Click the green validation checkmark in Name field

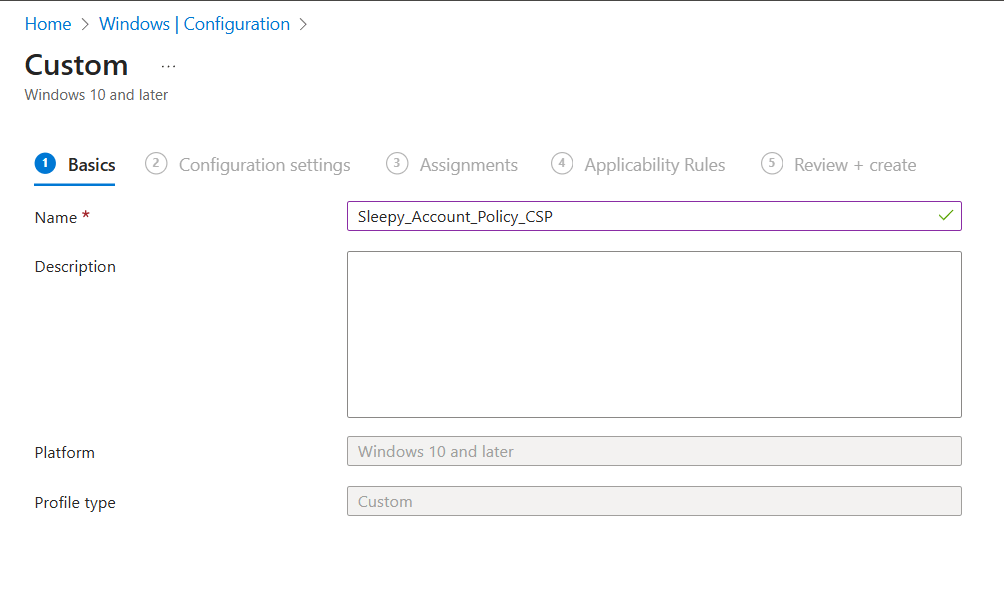coord(946,216)
